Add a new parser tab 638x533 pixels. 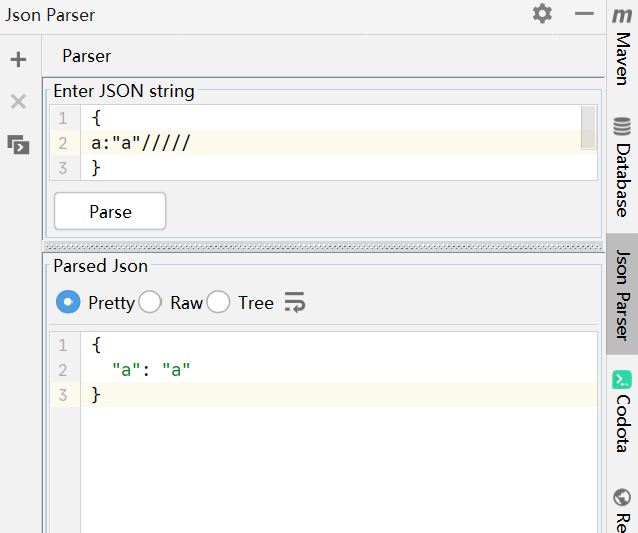click(18, 59)
